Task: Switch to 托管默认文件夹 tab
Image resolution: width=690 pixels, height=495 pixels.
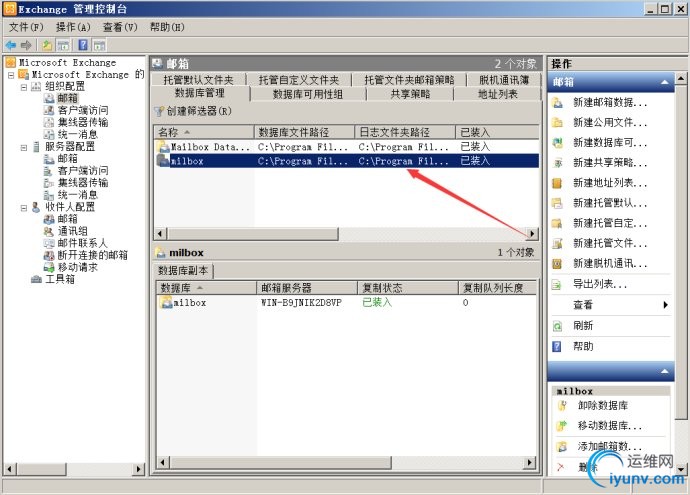Action: 198,80
